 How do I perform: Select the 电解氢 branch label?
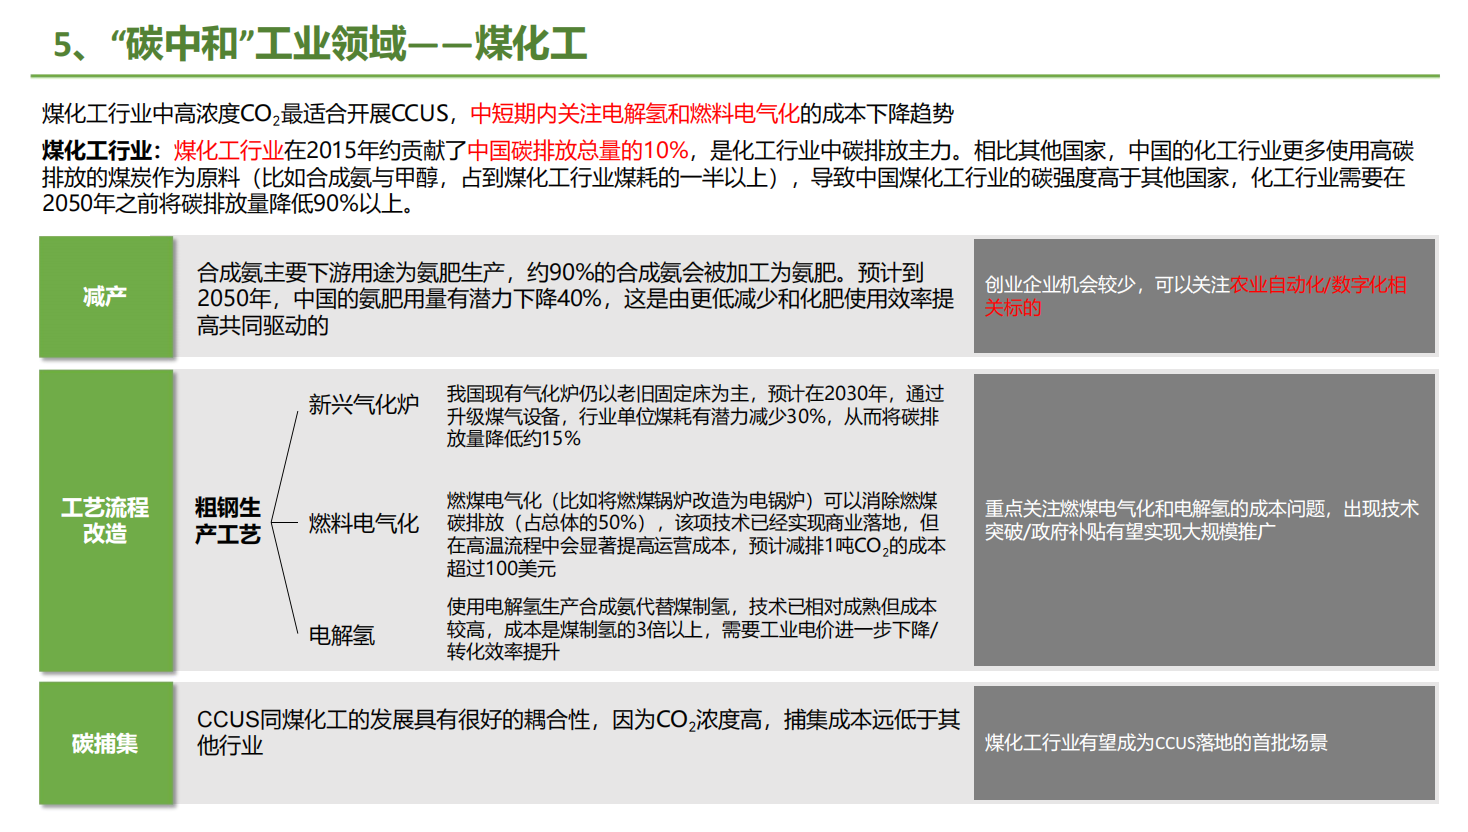[x=342, y=635]
